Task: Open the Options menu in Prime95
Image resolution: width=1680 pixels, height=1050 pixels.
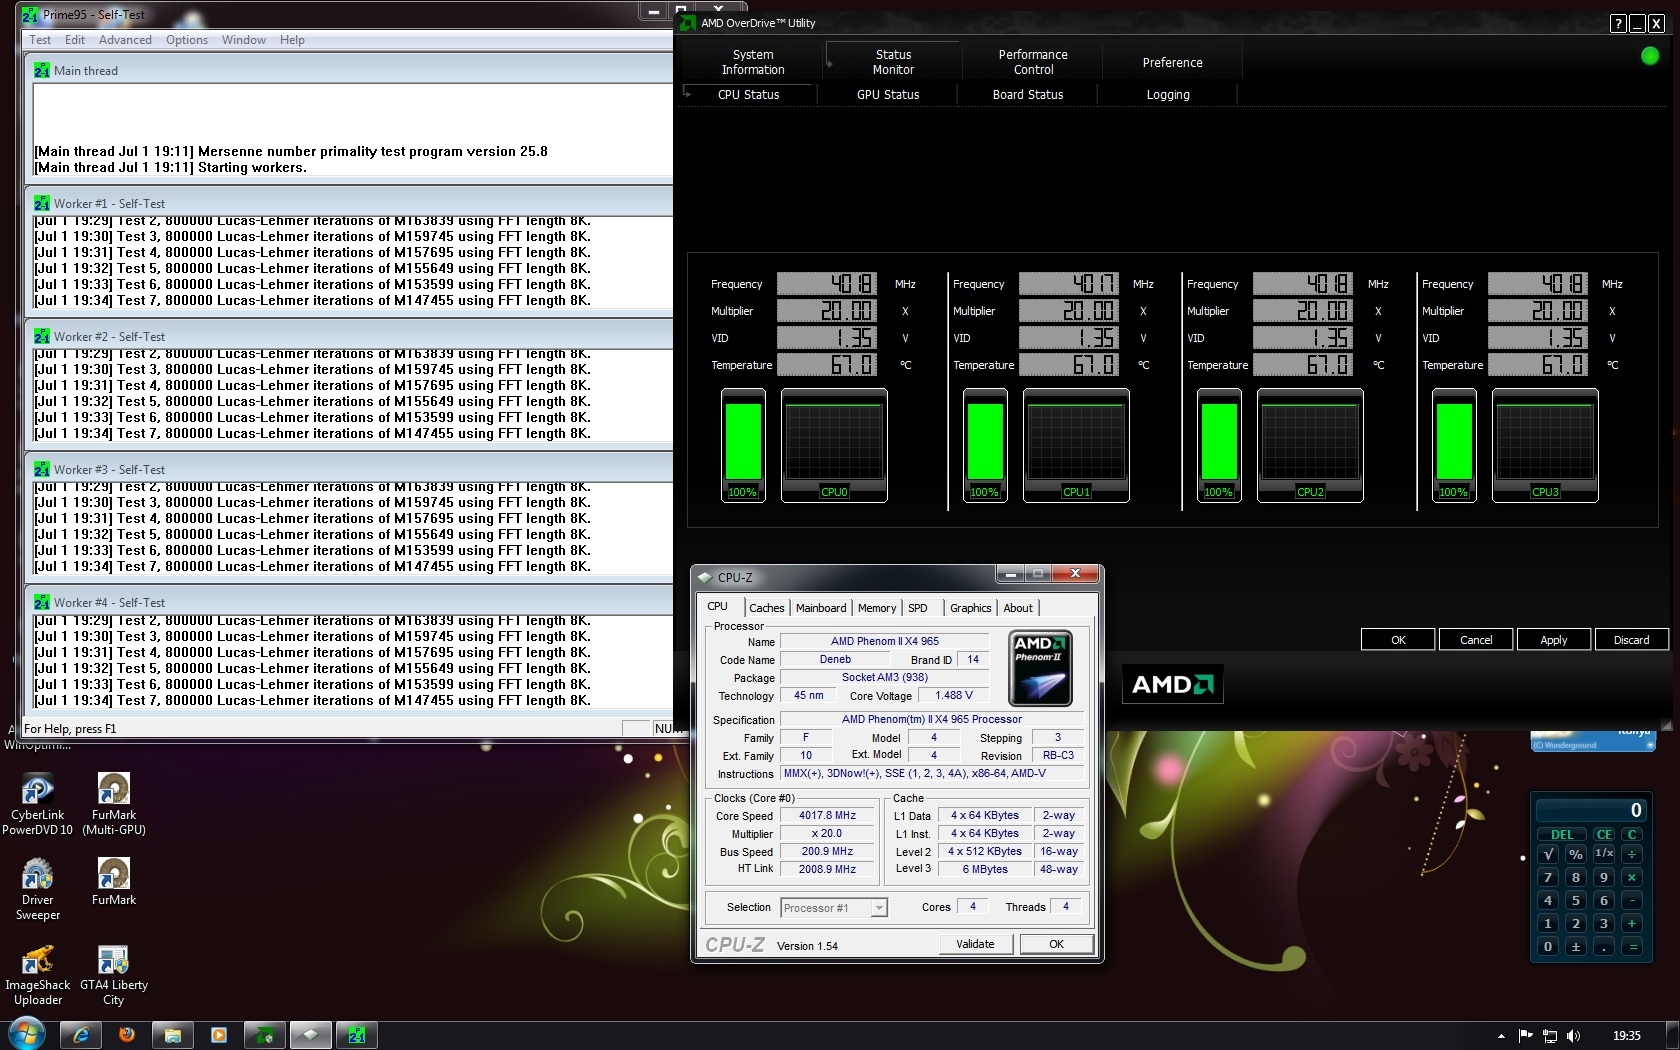Action: [x=187, y=40]
